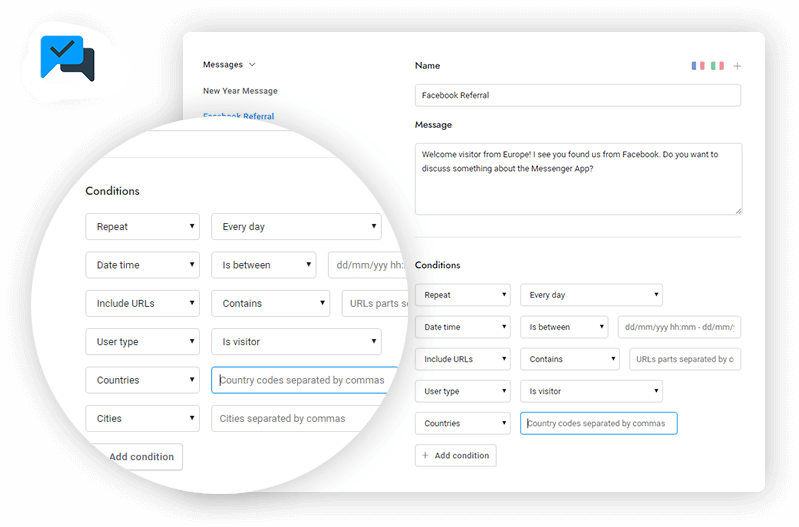Click the date range field in right panel
Screen dimensions: 799x527
[678, 327]
